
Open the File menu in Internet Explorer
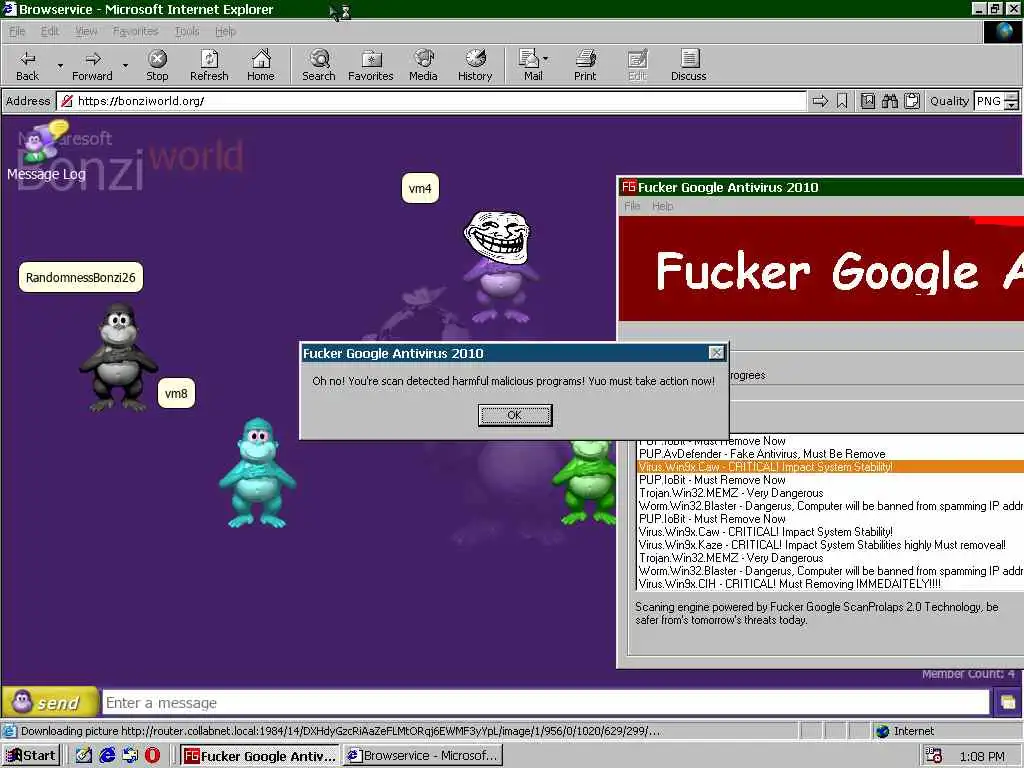[x=17, y=31]
